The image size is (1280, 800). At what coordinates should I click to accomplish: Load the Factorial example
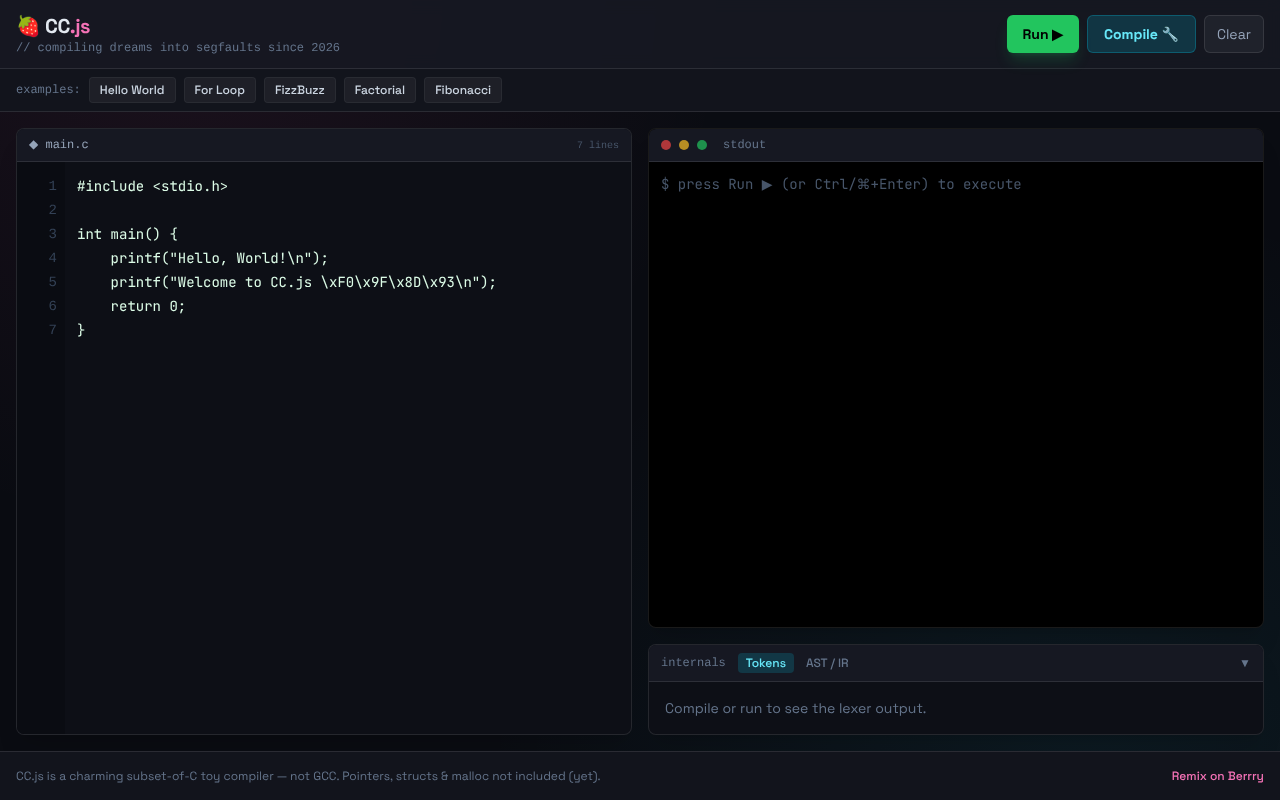pyautogui.click(x=380, y=90)
